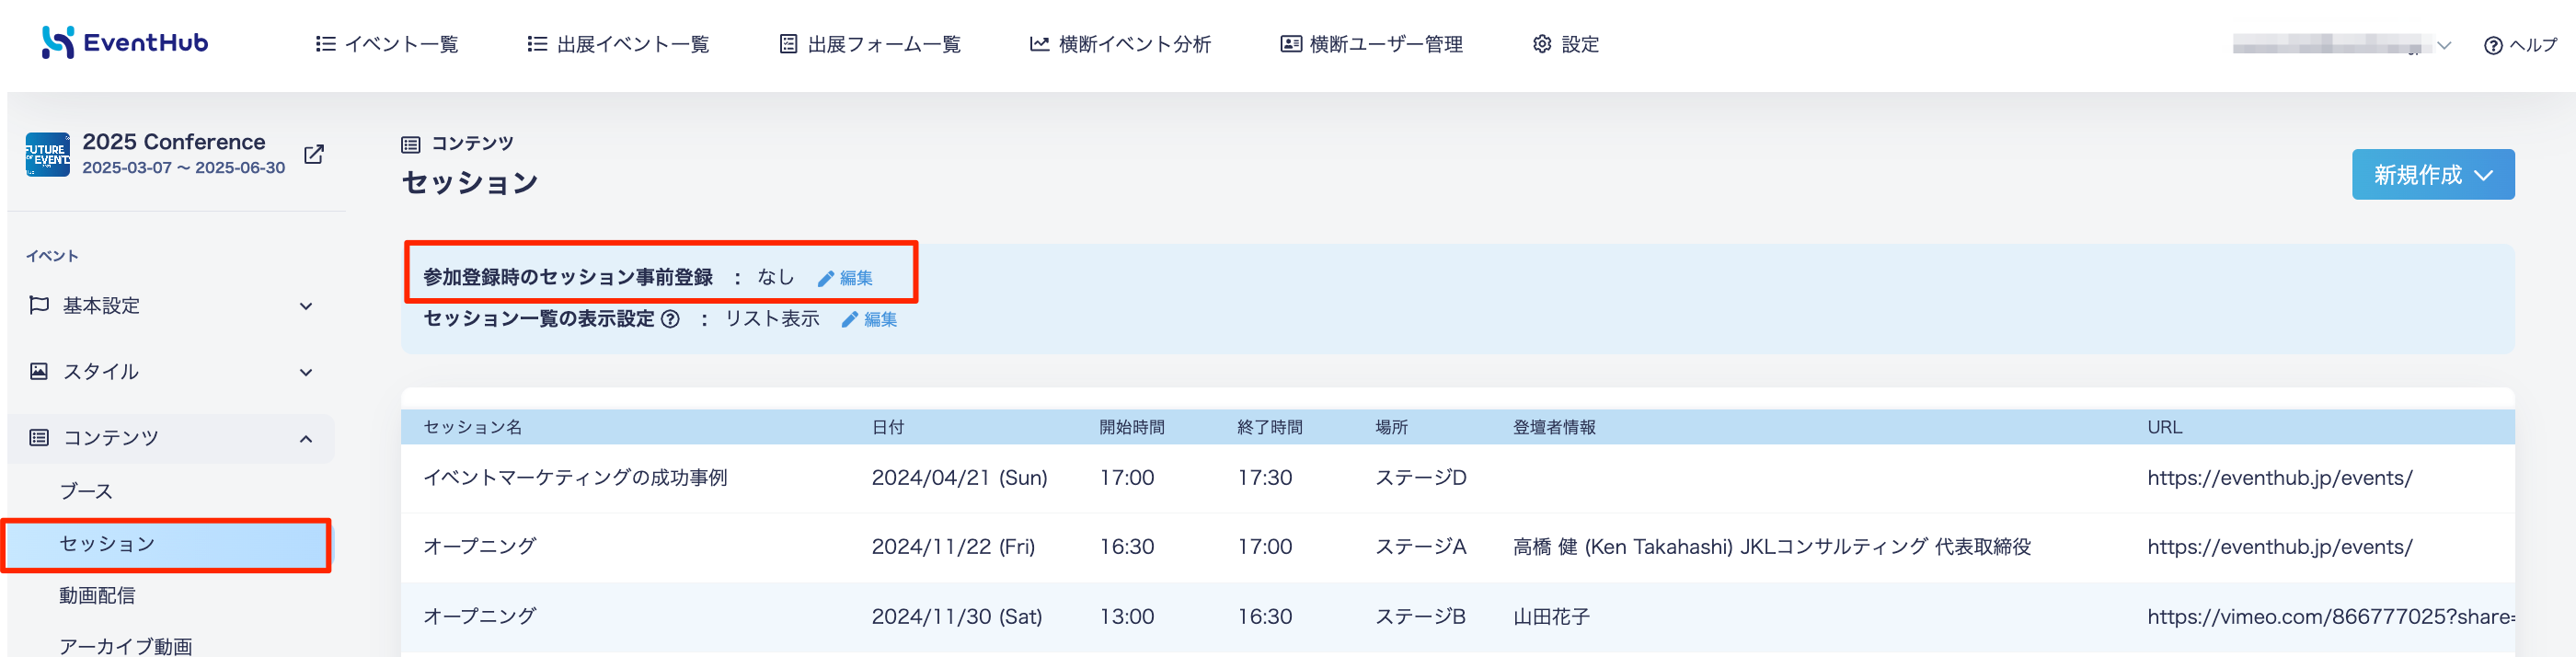Expand スタイル sidebar section
The height and width of the screenshot is (657, 2576).
point(306,372)
